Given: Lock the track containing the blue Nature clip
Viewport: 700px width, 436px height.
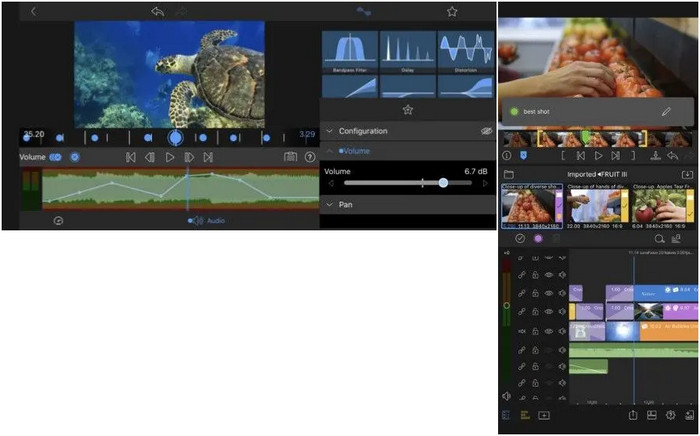Looking at the screenshot, I should pos(535,293).
